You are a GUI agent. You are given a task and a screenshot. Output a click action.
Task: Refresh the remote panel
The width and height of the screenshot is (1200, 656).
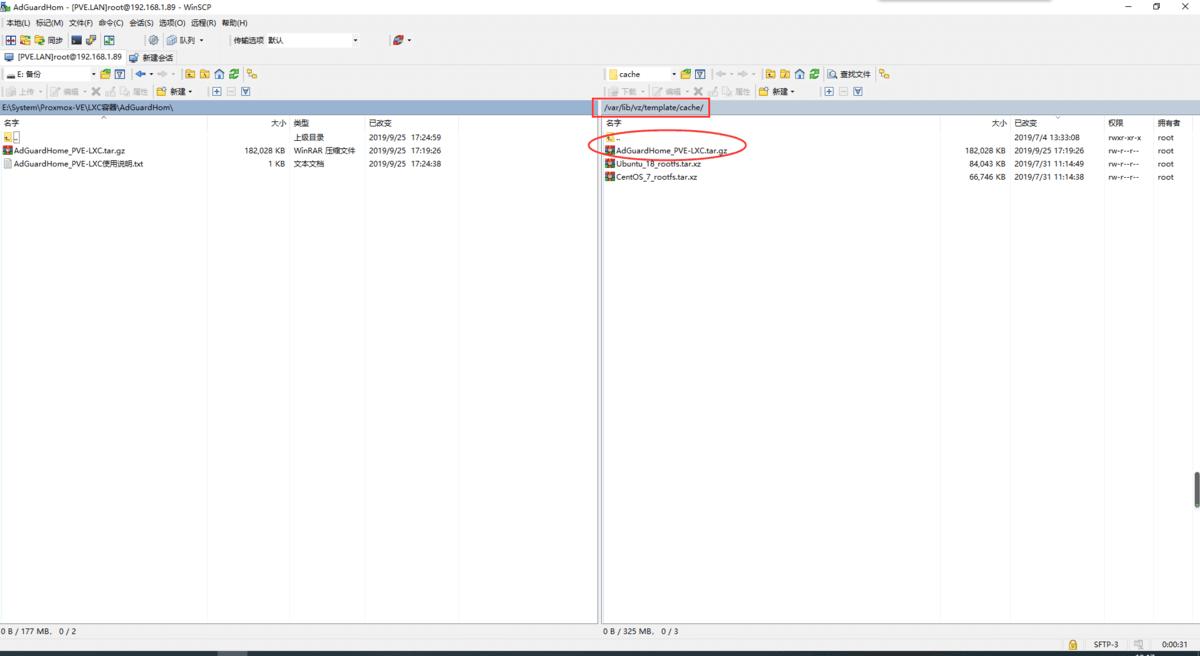[814, 74]
